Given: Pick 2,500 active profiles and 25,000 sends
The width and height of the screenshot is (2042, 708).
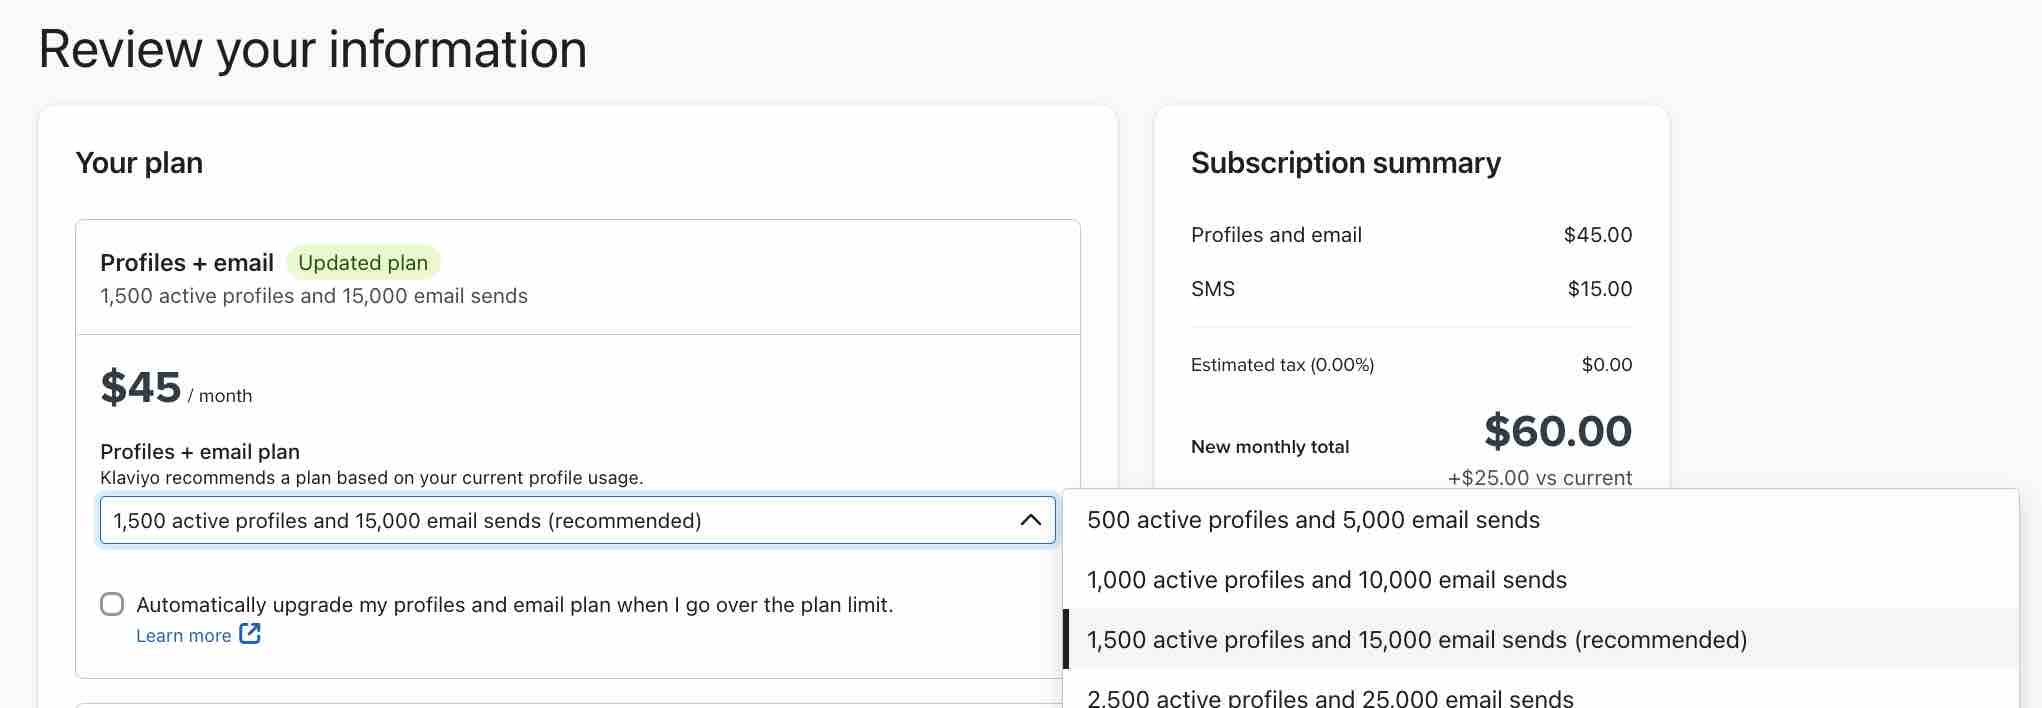Looking at the screenshot, I should [x=1330, y=698].
